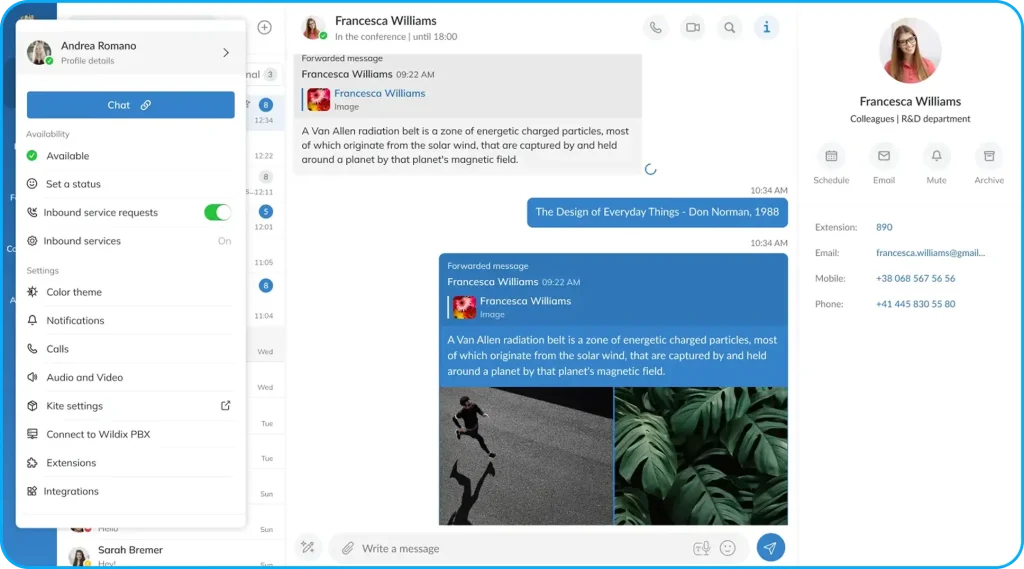The image size is (1024, 569).
Task: Toggle the contact info panel icon
Action: 767,28
